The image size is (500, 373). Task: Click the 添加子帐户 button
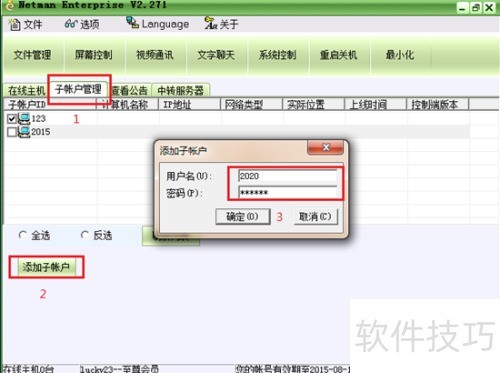pyautogui.click(x=46, y=267)
